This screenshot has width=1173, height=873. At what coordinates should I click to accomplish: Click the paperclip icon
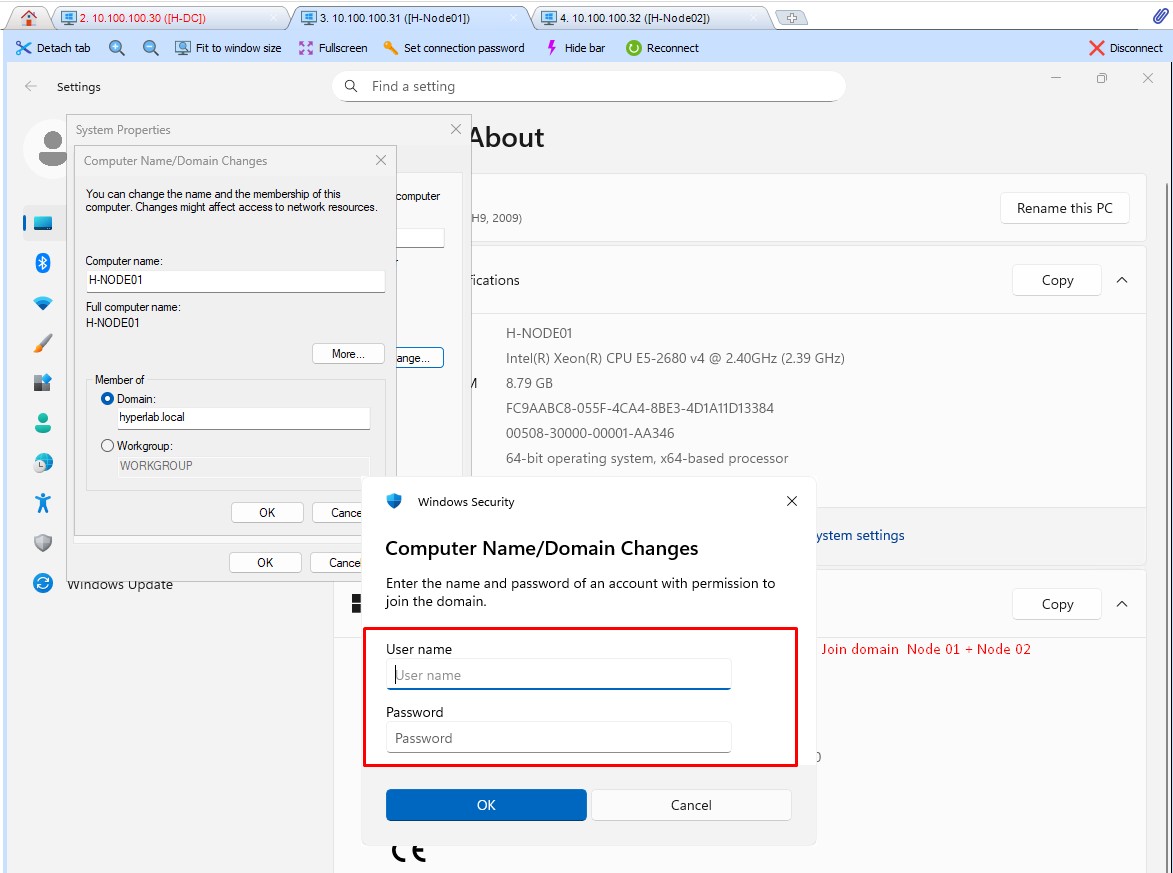point(1160,16)
